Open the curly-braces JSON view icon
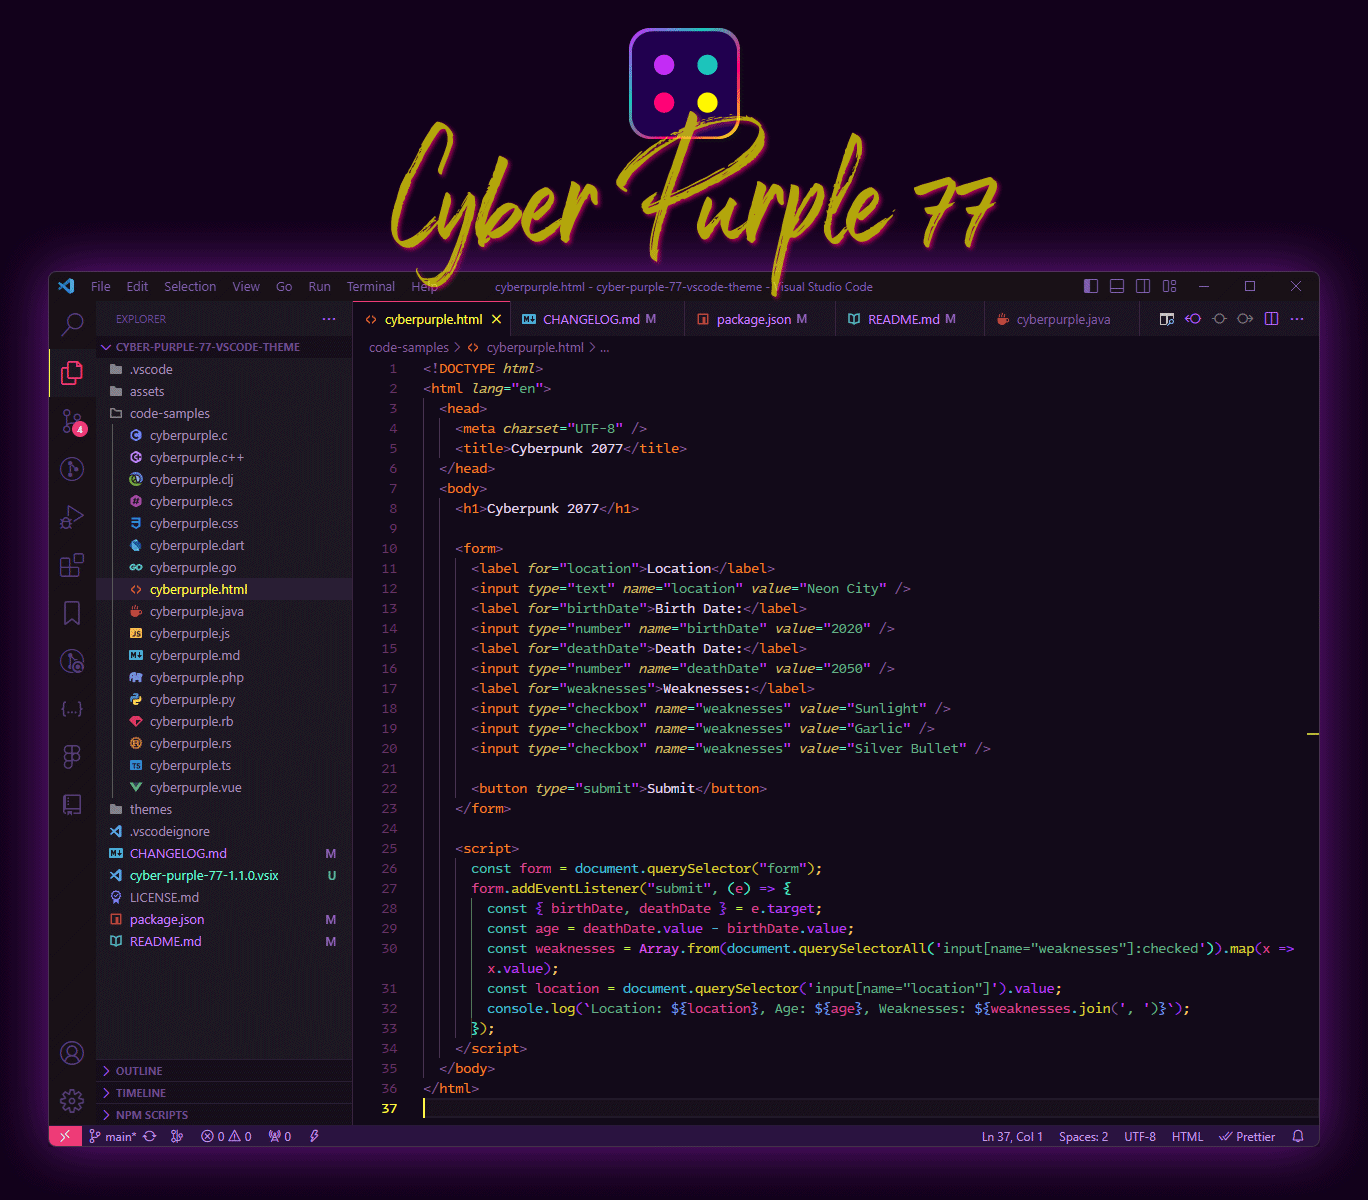 [72, 709]
